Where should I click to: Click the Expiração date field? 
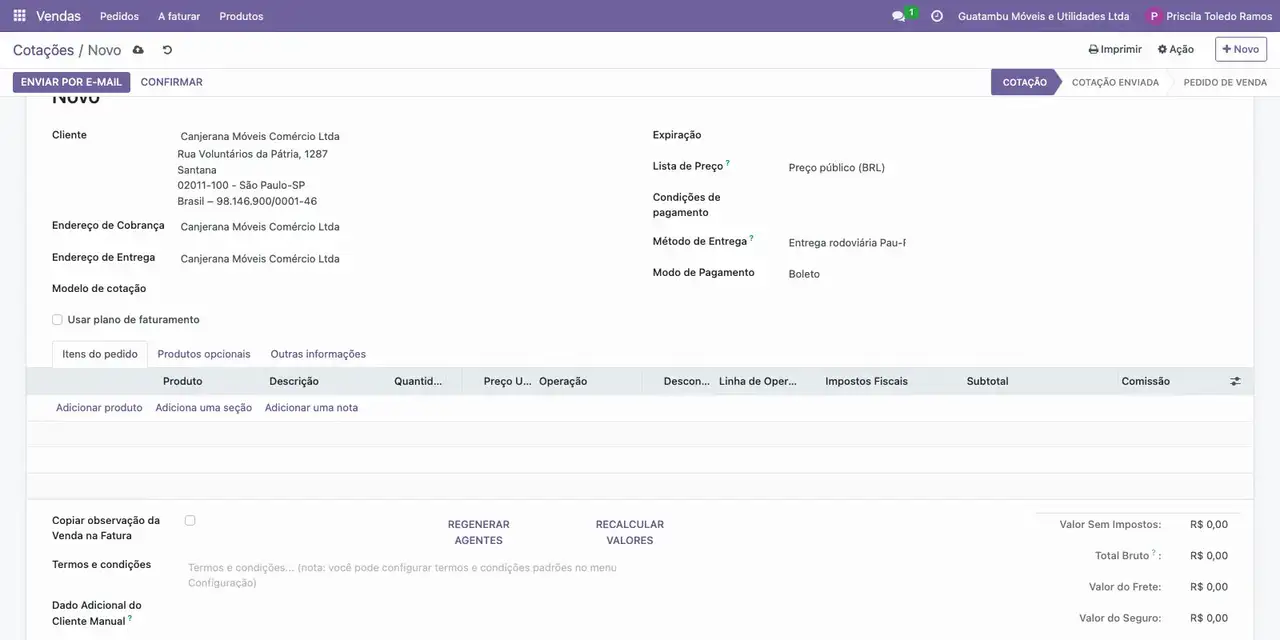pyautogui.click(x=1005, y=136)
